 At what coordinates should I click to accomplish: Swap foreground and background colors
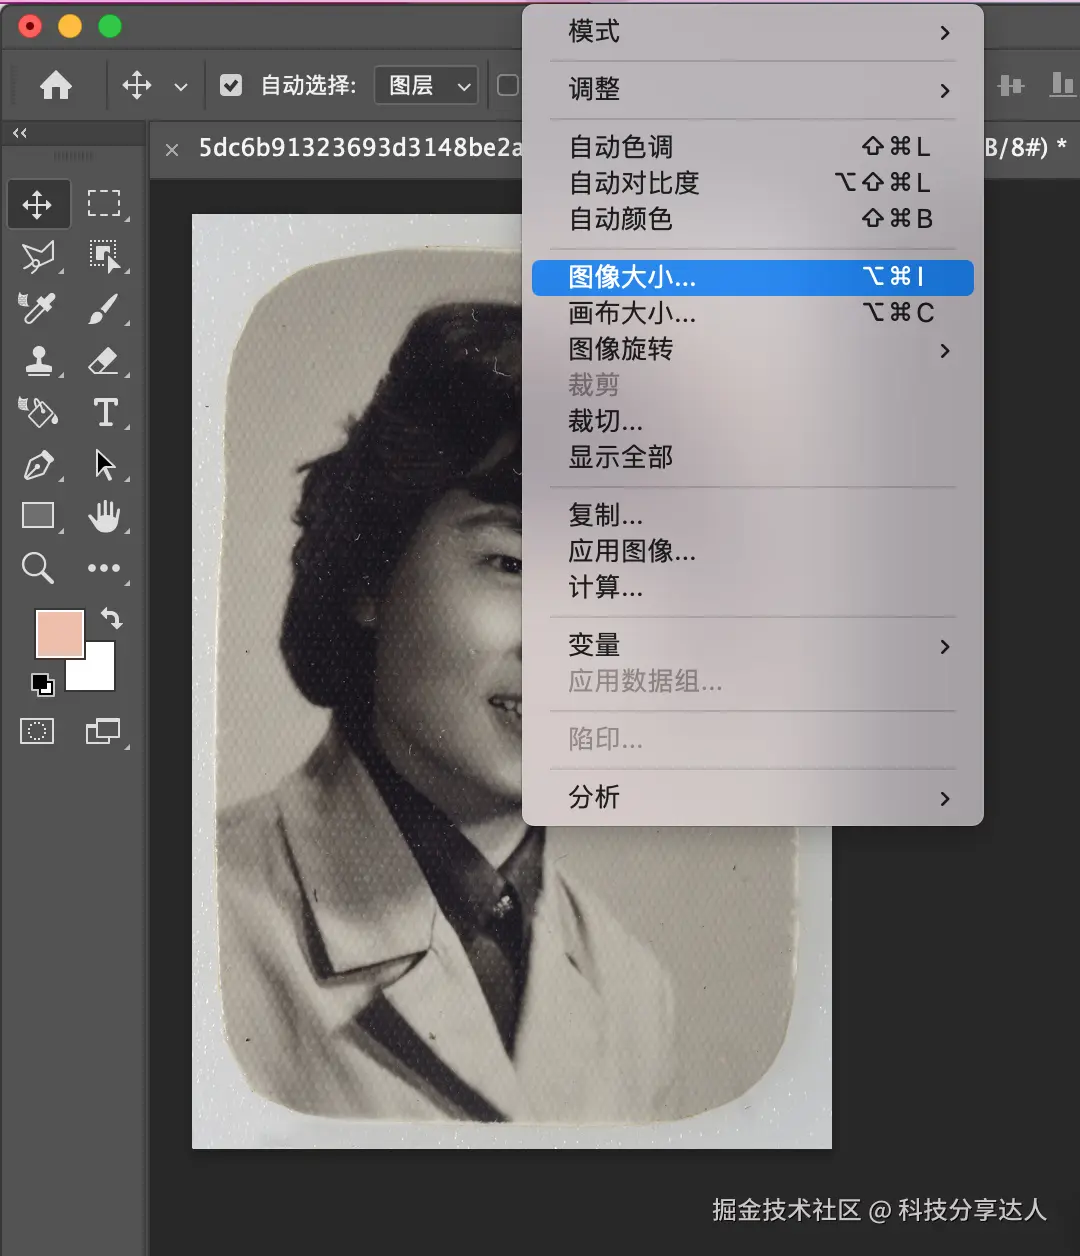tap(112, 619)
